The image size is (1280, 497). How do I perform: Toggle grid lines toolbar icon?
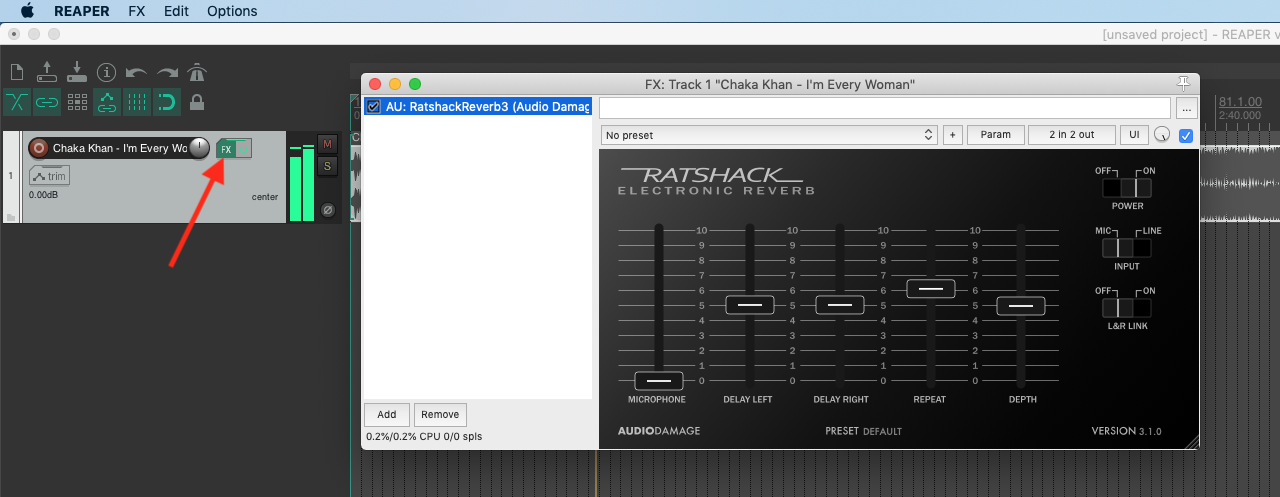(x=137, y=101)
